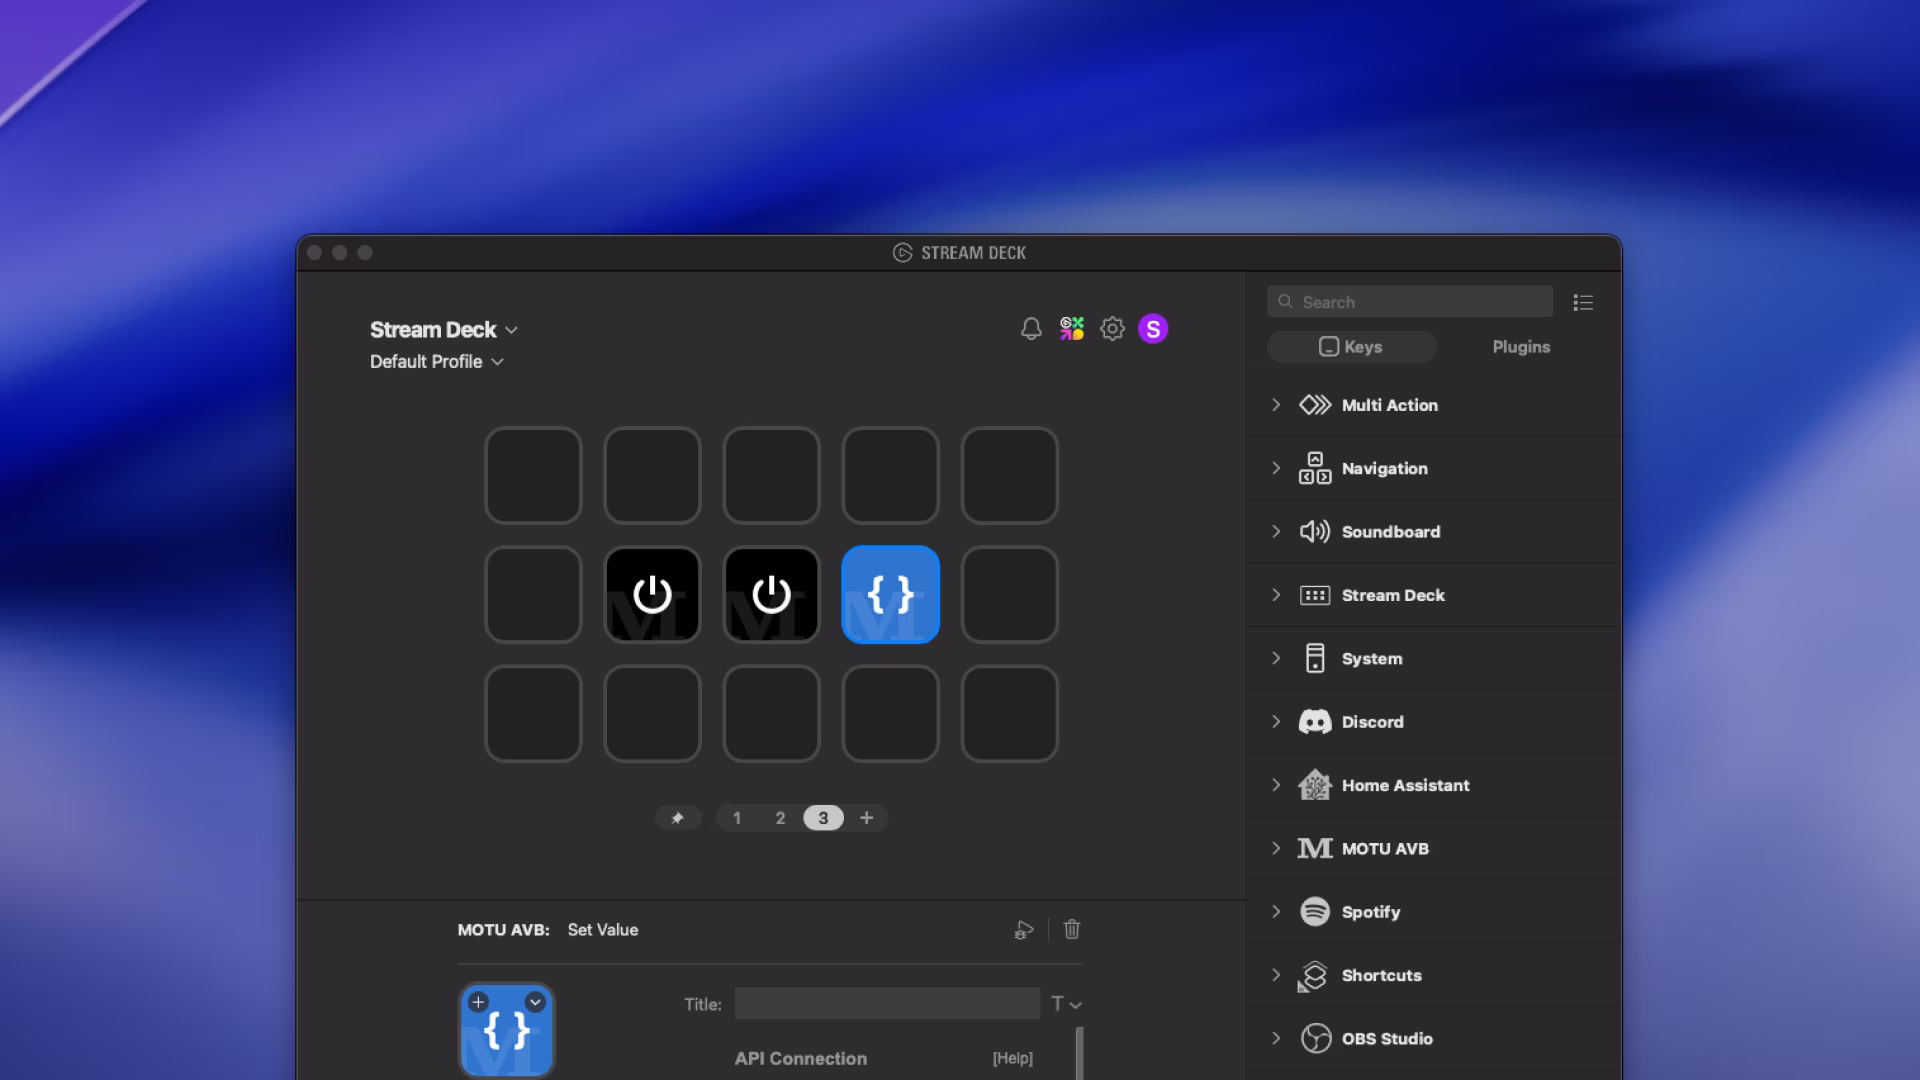Click the Stream Deck category icon
The height and width of the screenshot is (1080, 1920).
coord(1315,595)
